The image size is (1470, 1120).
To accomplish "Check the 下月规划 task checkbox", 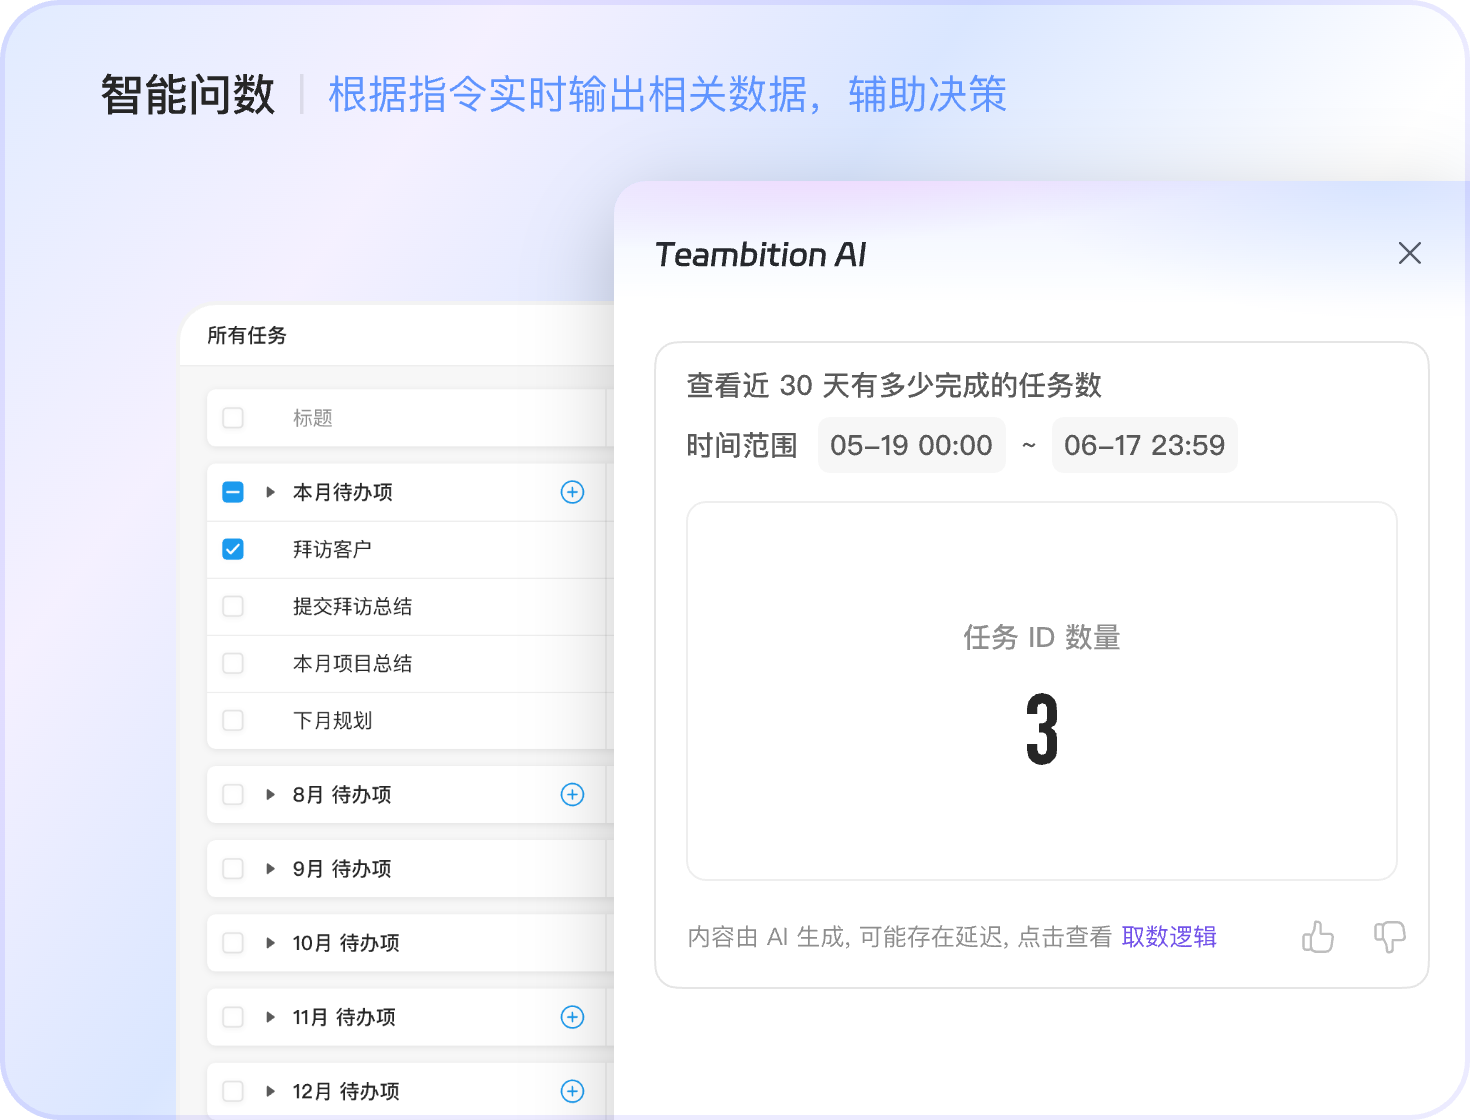I will [233, 720].
